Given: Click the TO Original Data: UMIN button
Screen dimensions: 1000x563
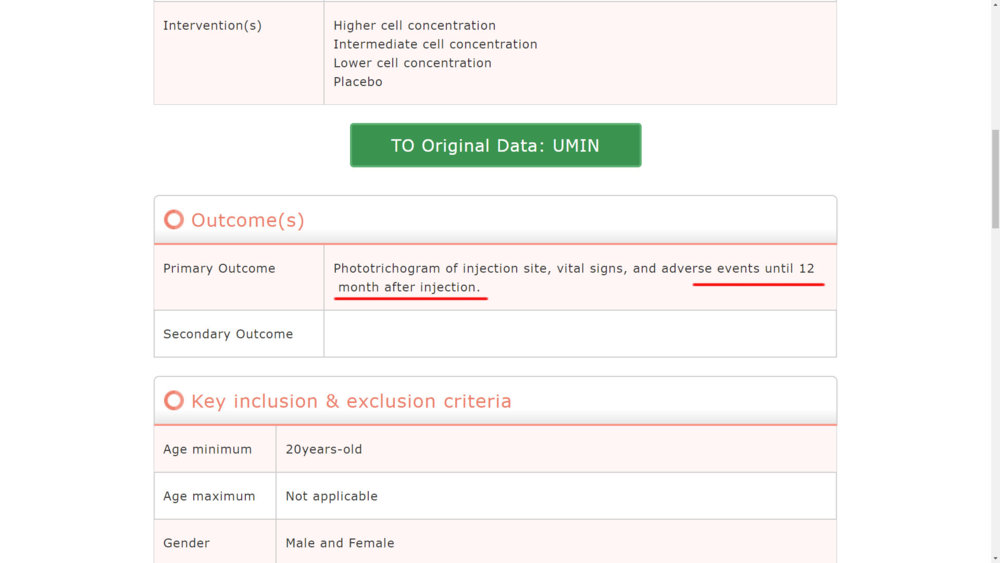Looking at the screenshot, I should [x=495, y=145].
